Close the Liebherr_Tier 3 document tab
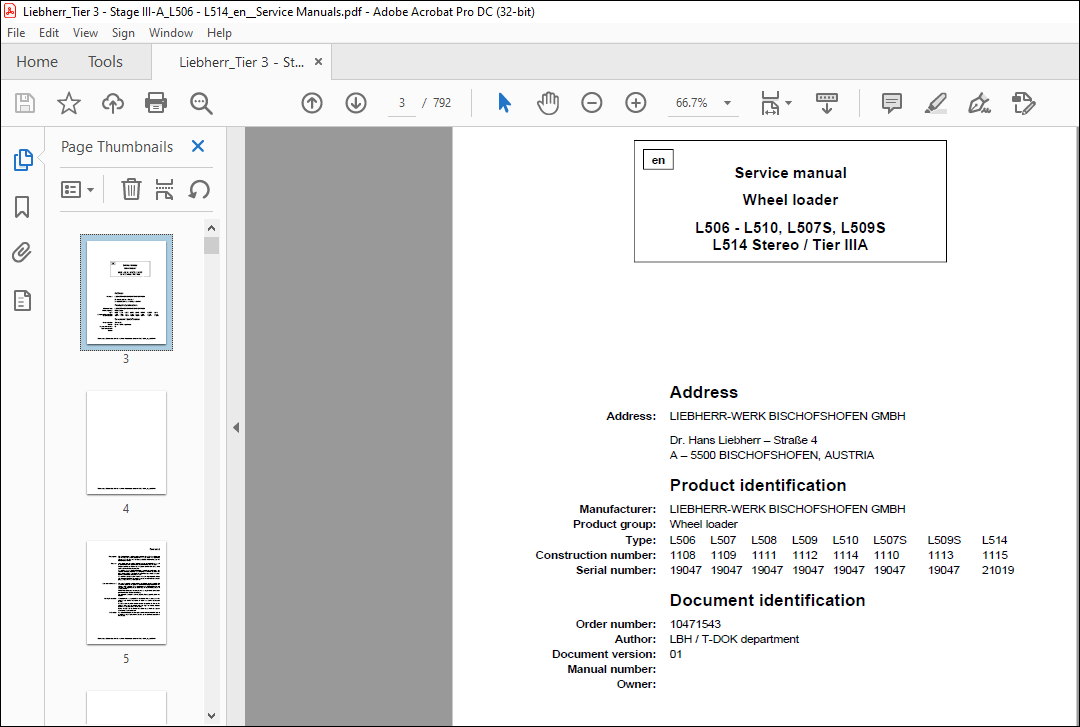This screenshot has width=1080, height=727. [318, 61]
